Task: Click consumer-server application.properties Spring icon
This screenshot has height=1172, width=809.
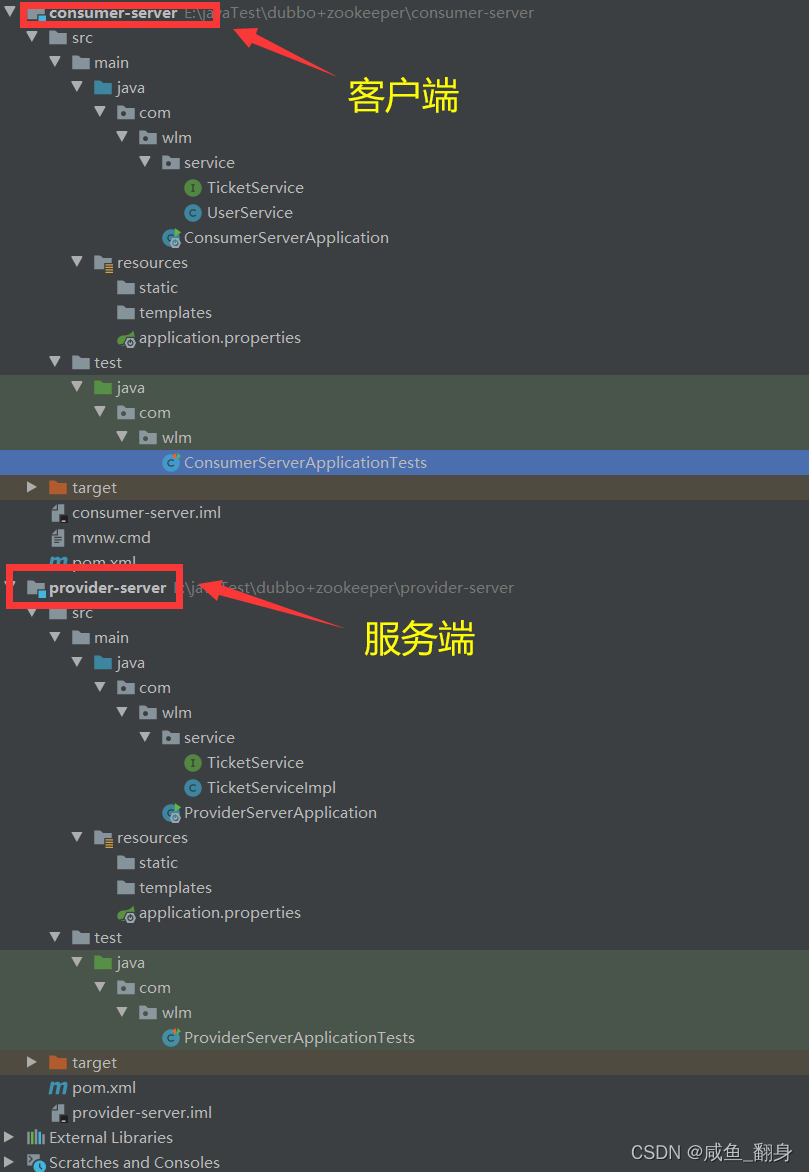Action: click(x=126, y=339)
